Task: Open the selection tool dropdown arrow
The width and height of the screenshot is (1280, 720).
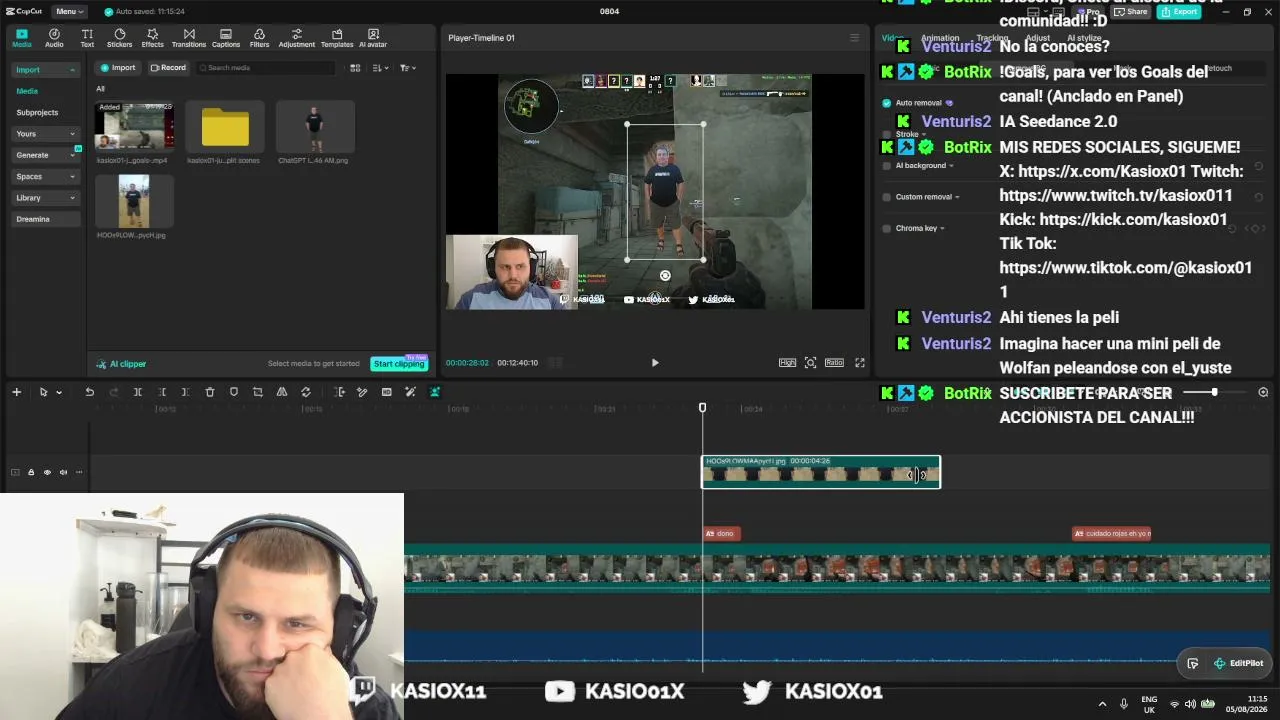Action: point(59,393)
